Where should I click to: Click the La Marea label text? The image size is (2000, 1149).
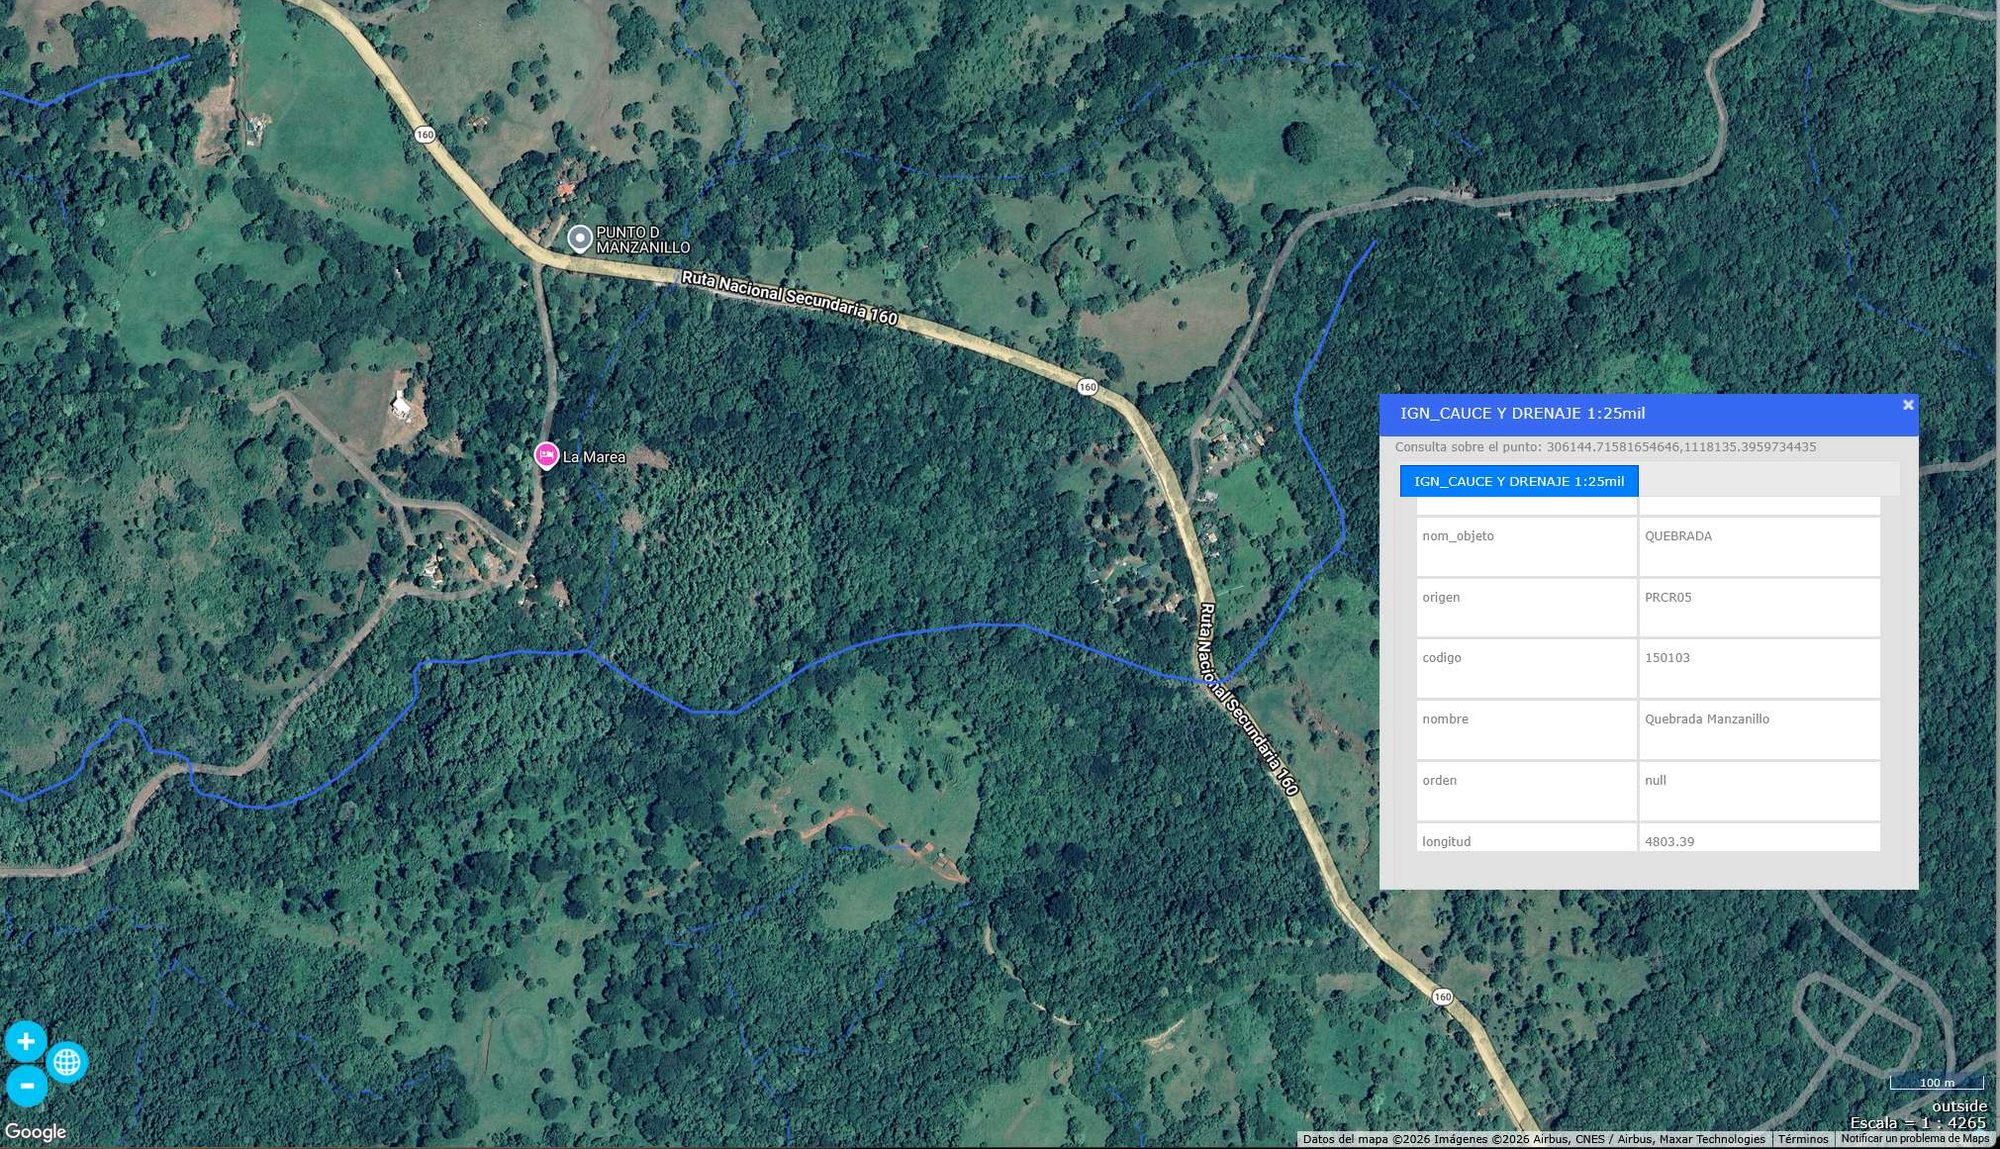coord(594,457)
